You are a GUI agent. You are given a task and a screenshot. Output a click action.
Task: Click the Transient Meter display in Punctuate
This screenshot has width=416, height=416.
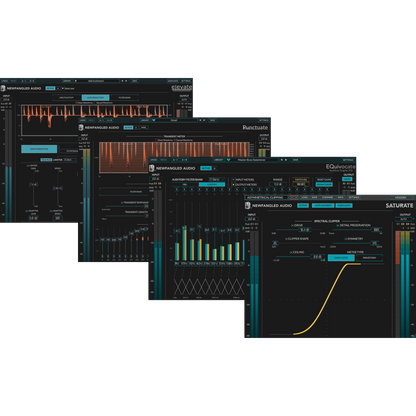[x=174, y=157]
